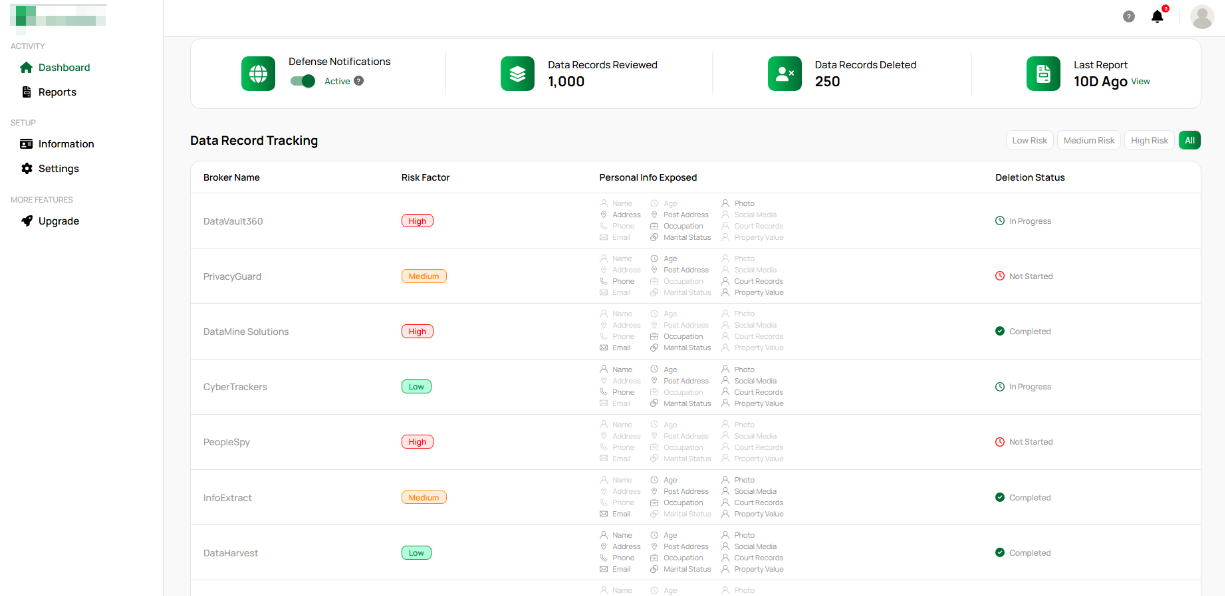Screen dimensions: 1225x596
Task: Click View next to Last Report
Action: coord(1141,81)
